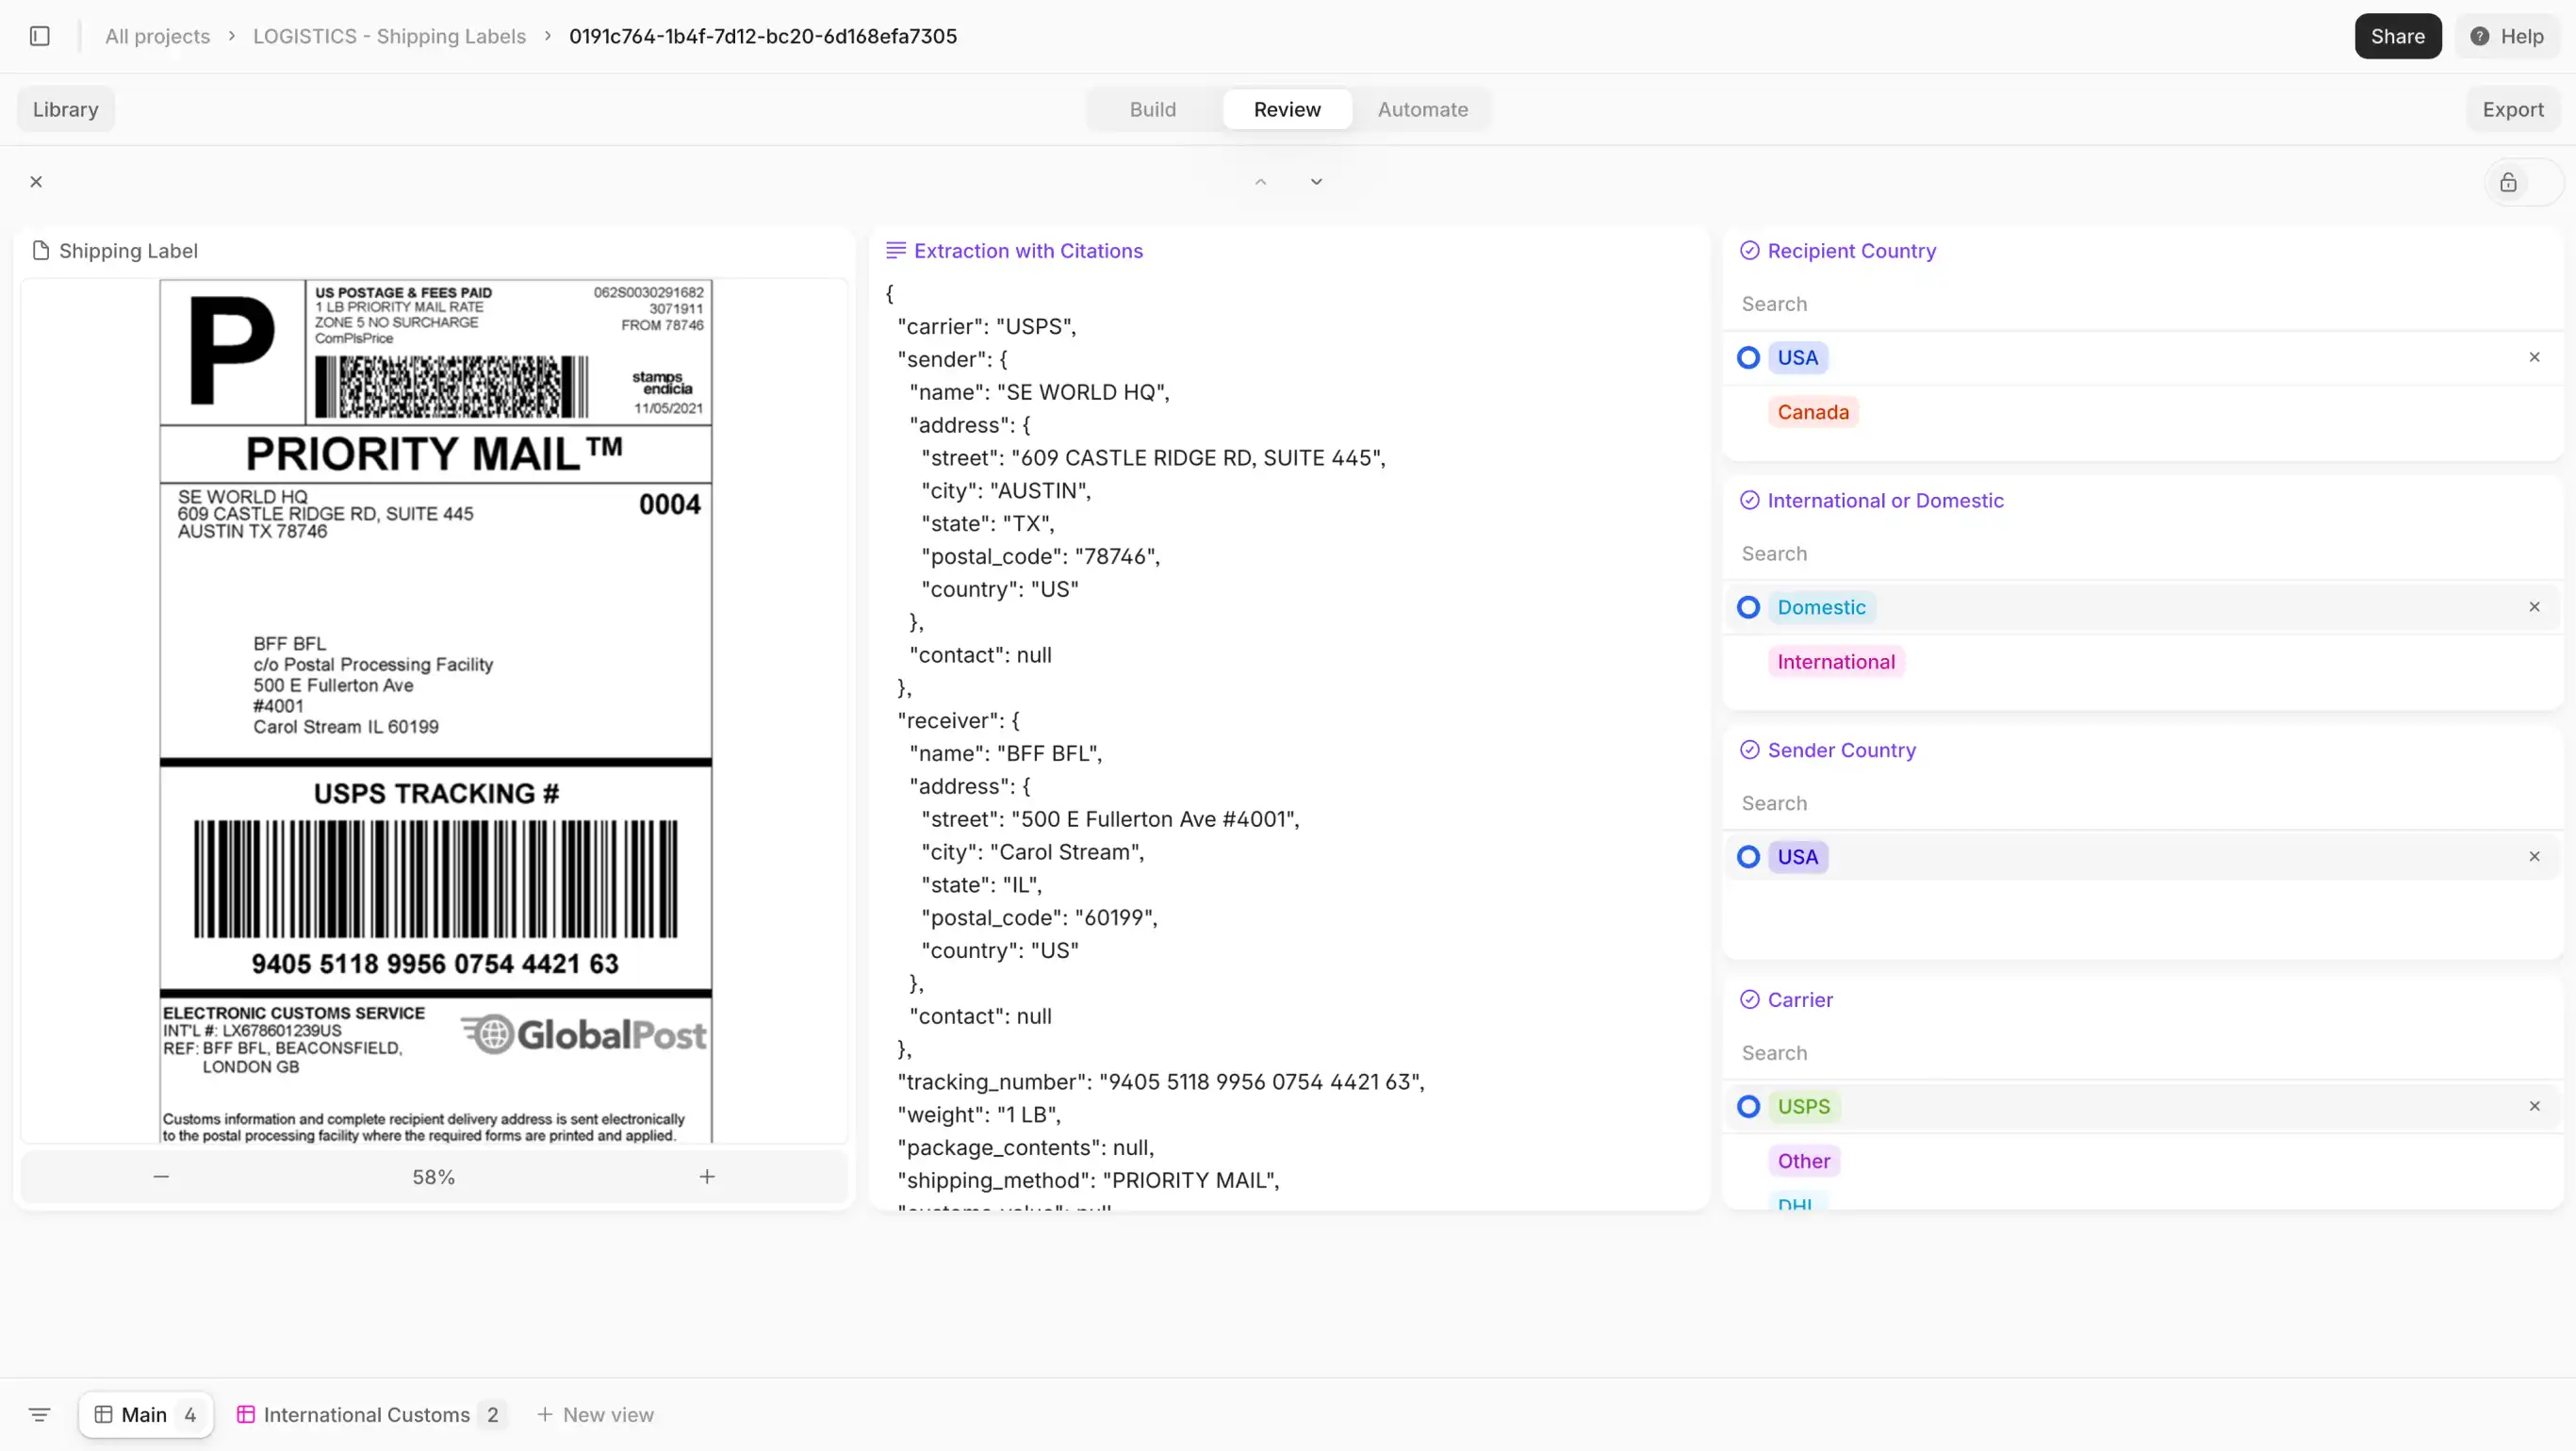The width and height of the screenshot is (2576, 1451).
Task: Focus the International or Domestic search field
Action: 2142,554
